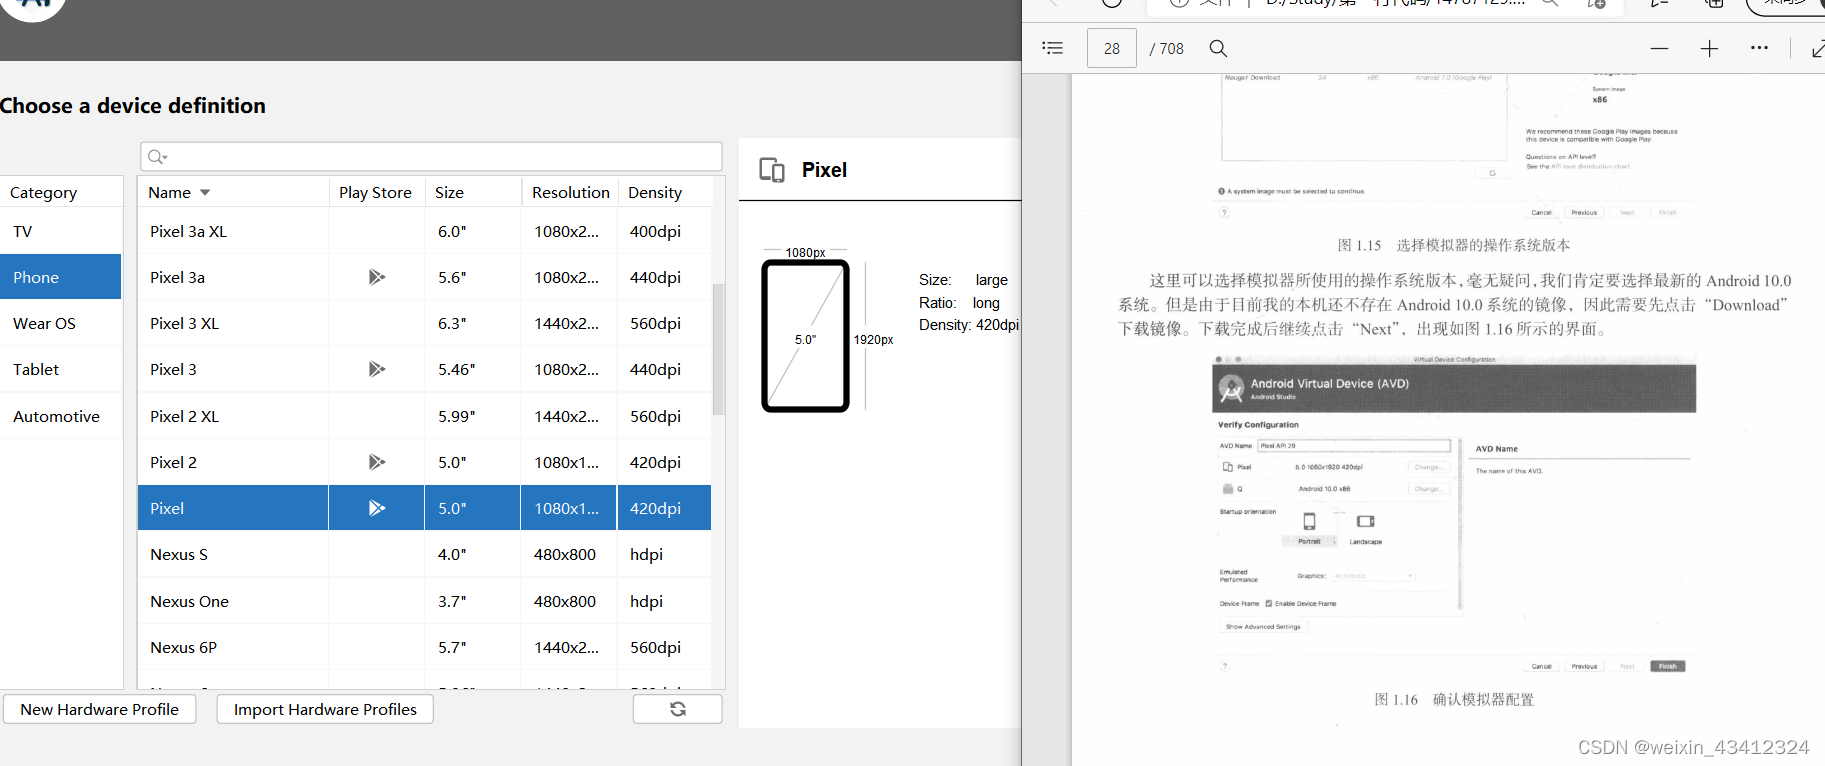Select the Pixel 3a device row
Image resolution: width=1825 pixels, height=766 pixels.
point(424,277)
